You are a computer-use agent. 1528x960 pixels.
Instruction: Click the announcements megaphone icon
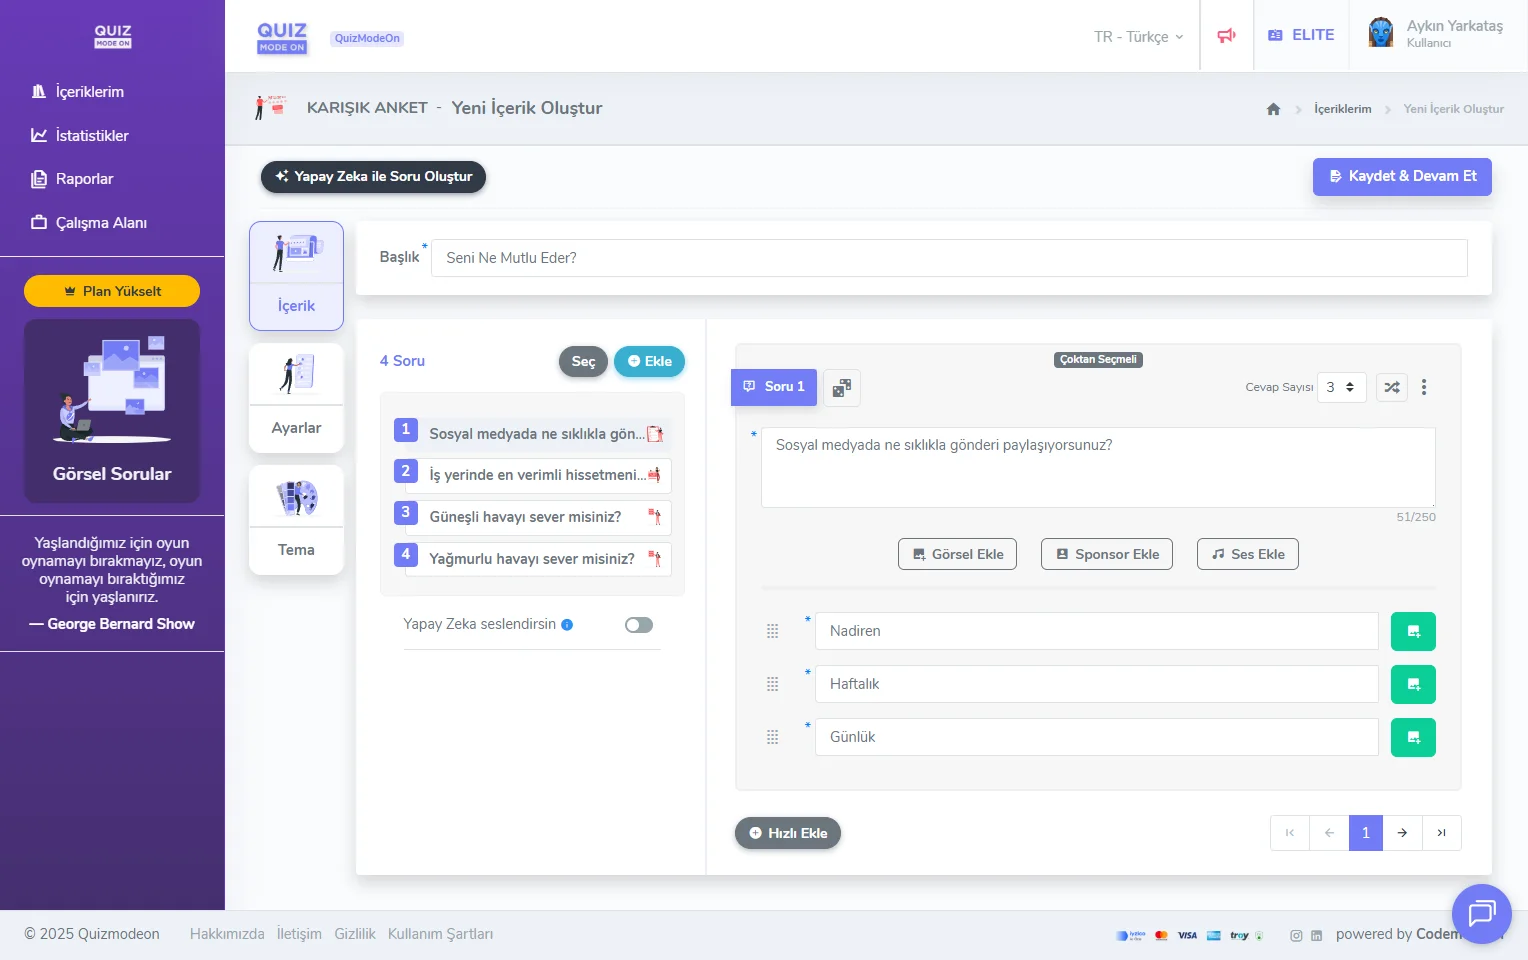pyautogui.click(x=1226, y=36)
